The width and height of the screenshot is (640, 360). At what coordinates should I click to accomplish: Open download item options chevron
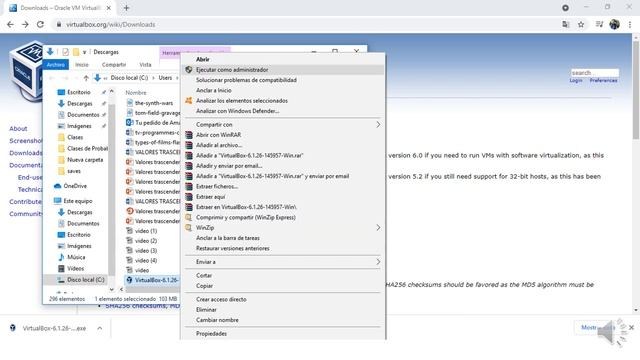pyautogui.click(x=100, y=328)
